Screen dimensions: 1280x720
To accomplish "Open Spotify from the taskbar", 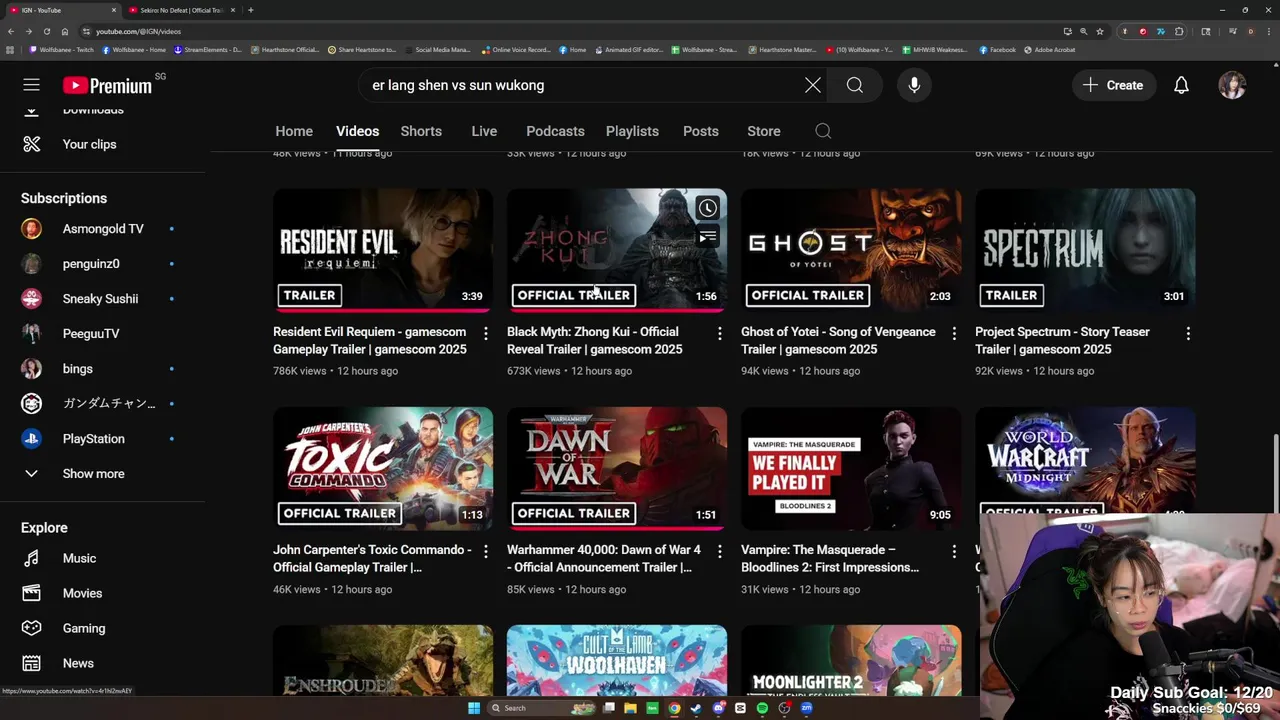I will [x=762, y=708].
